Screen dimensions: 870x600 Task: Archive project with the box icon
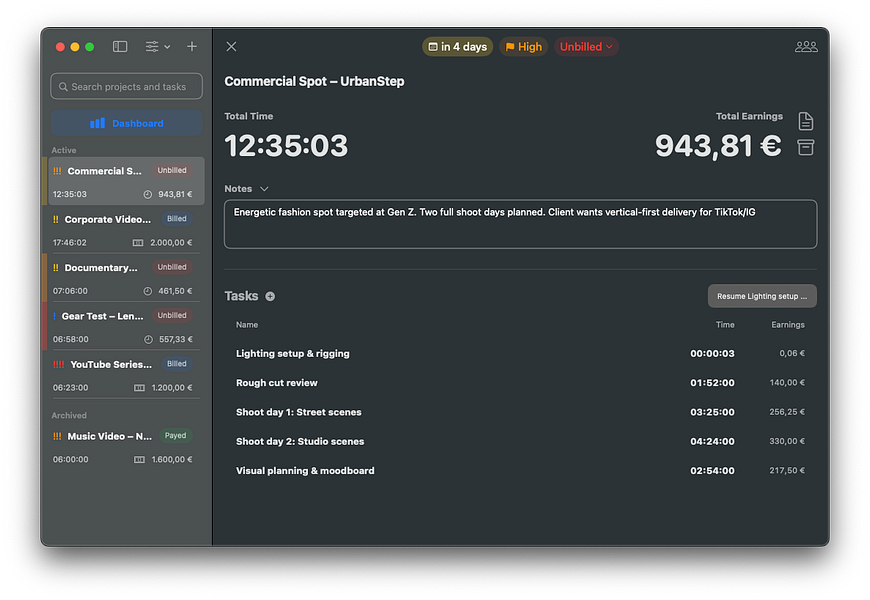pyautogui.click(x=806, y=147)
